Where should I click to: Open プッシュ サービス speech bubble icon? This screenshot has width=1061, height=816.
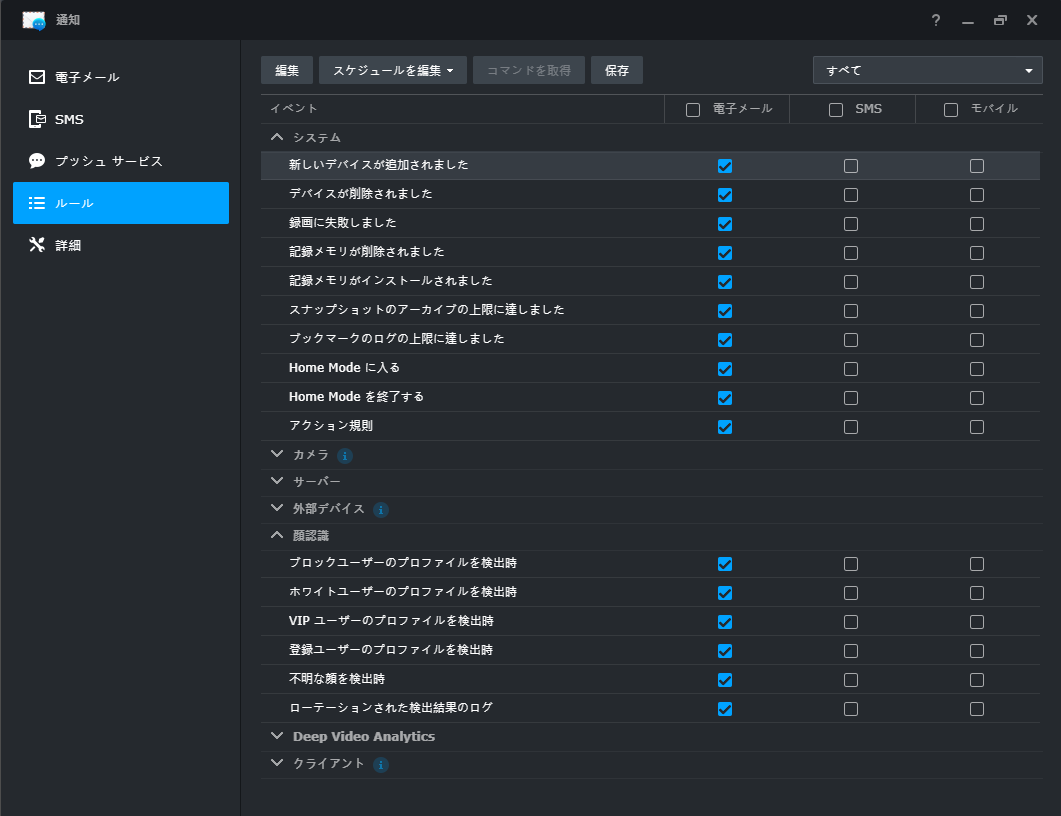click(x=37, y=161)
